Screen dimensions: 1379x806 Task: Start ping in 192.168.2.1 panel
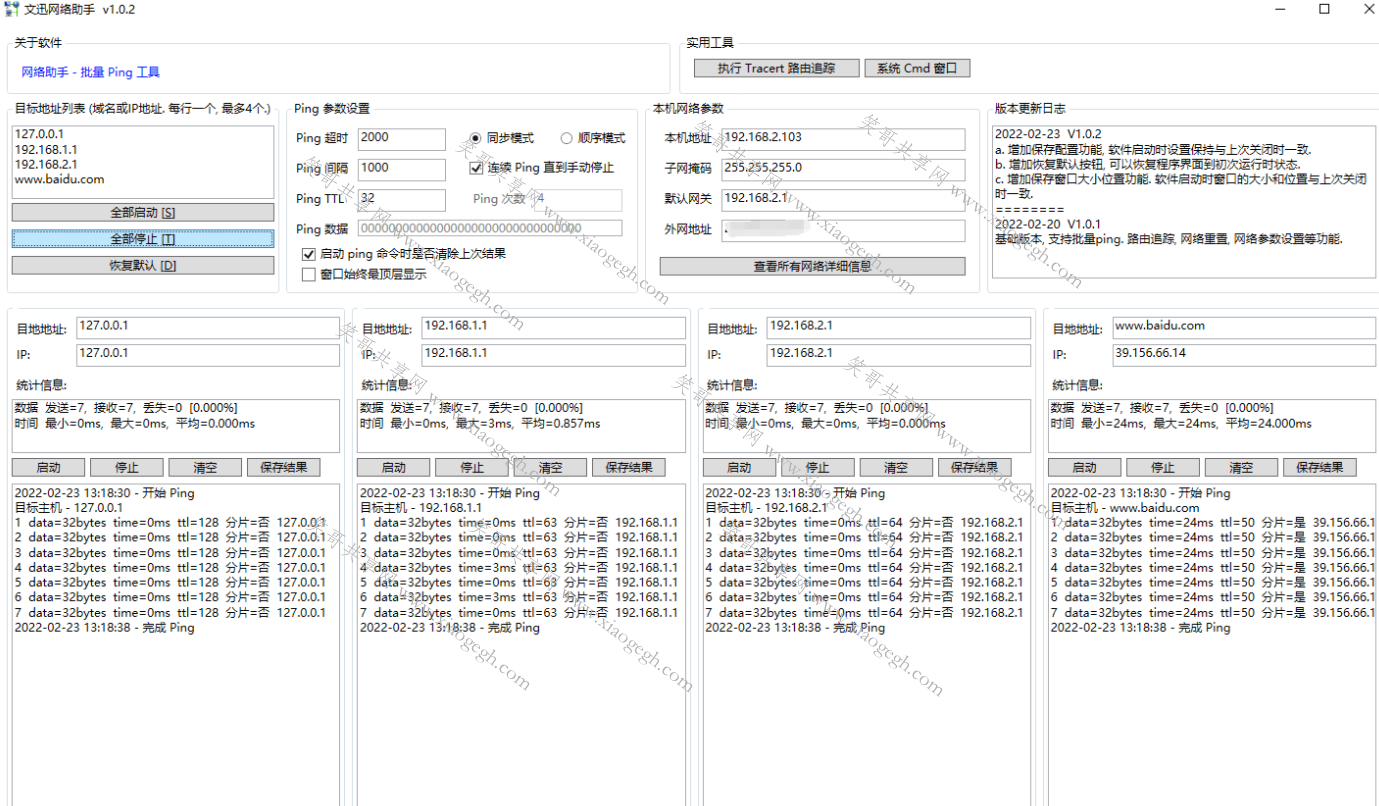(739, 467)
